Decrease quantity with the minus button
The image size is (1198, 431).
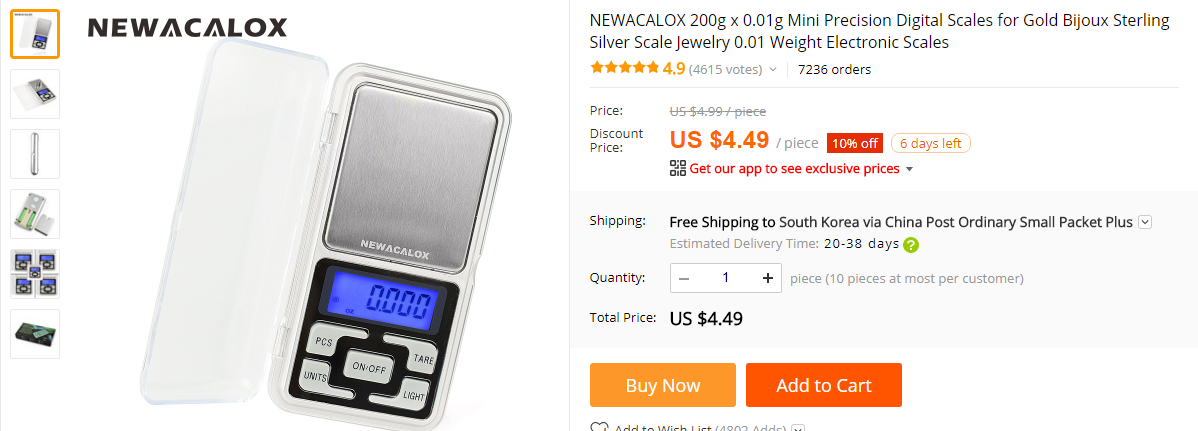point(684,278)
